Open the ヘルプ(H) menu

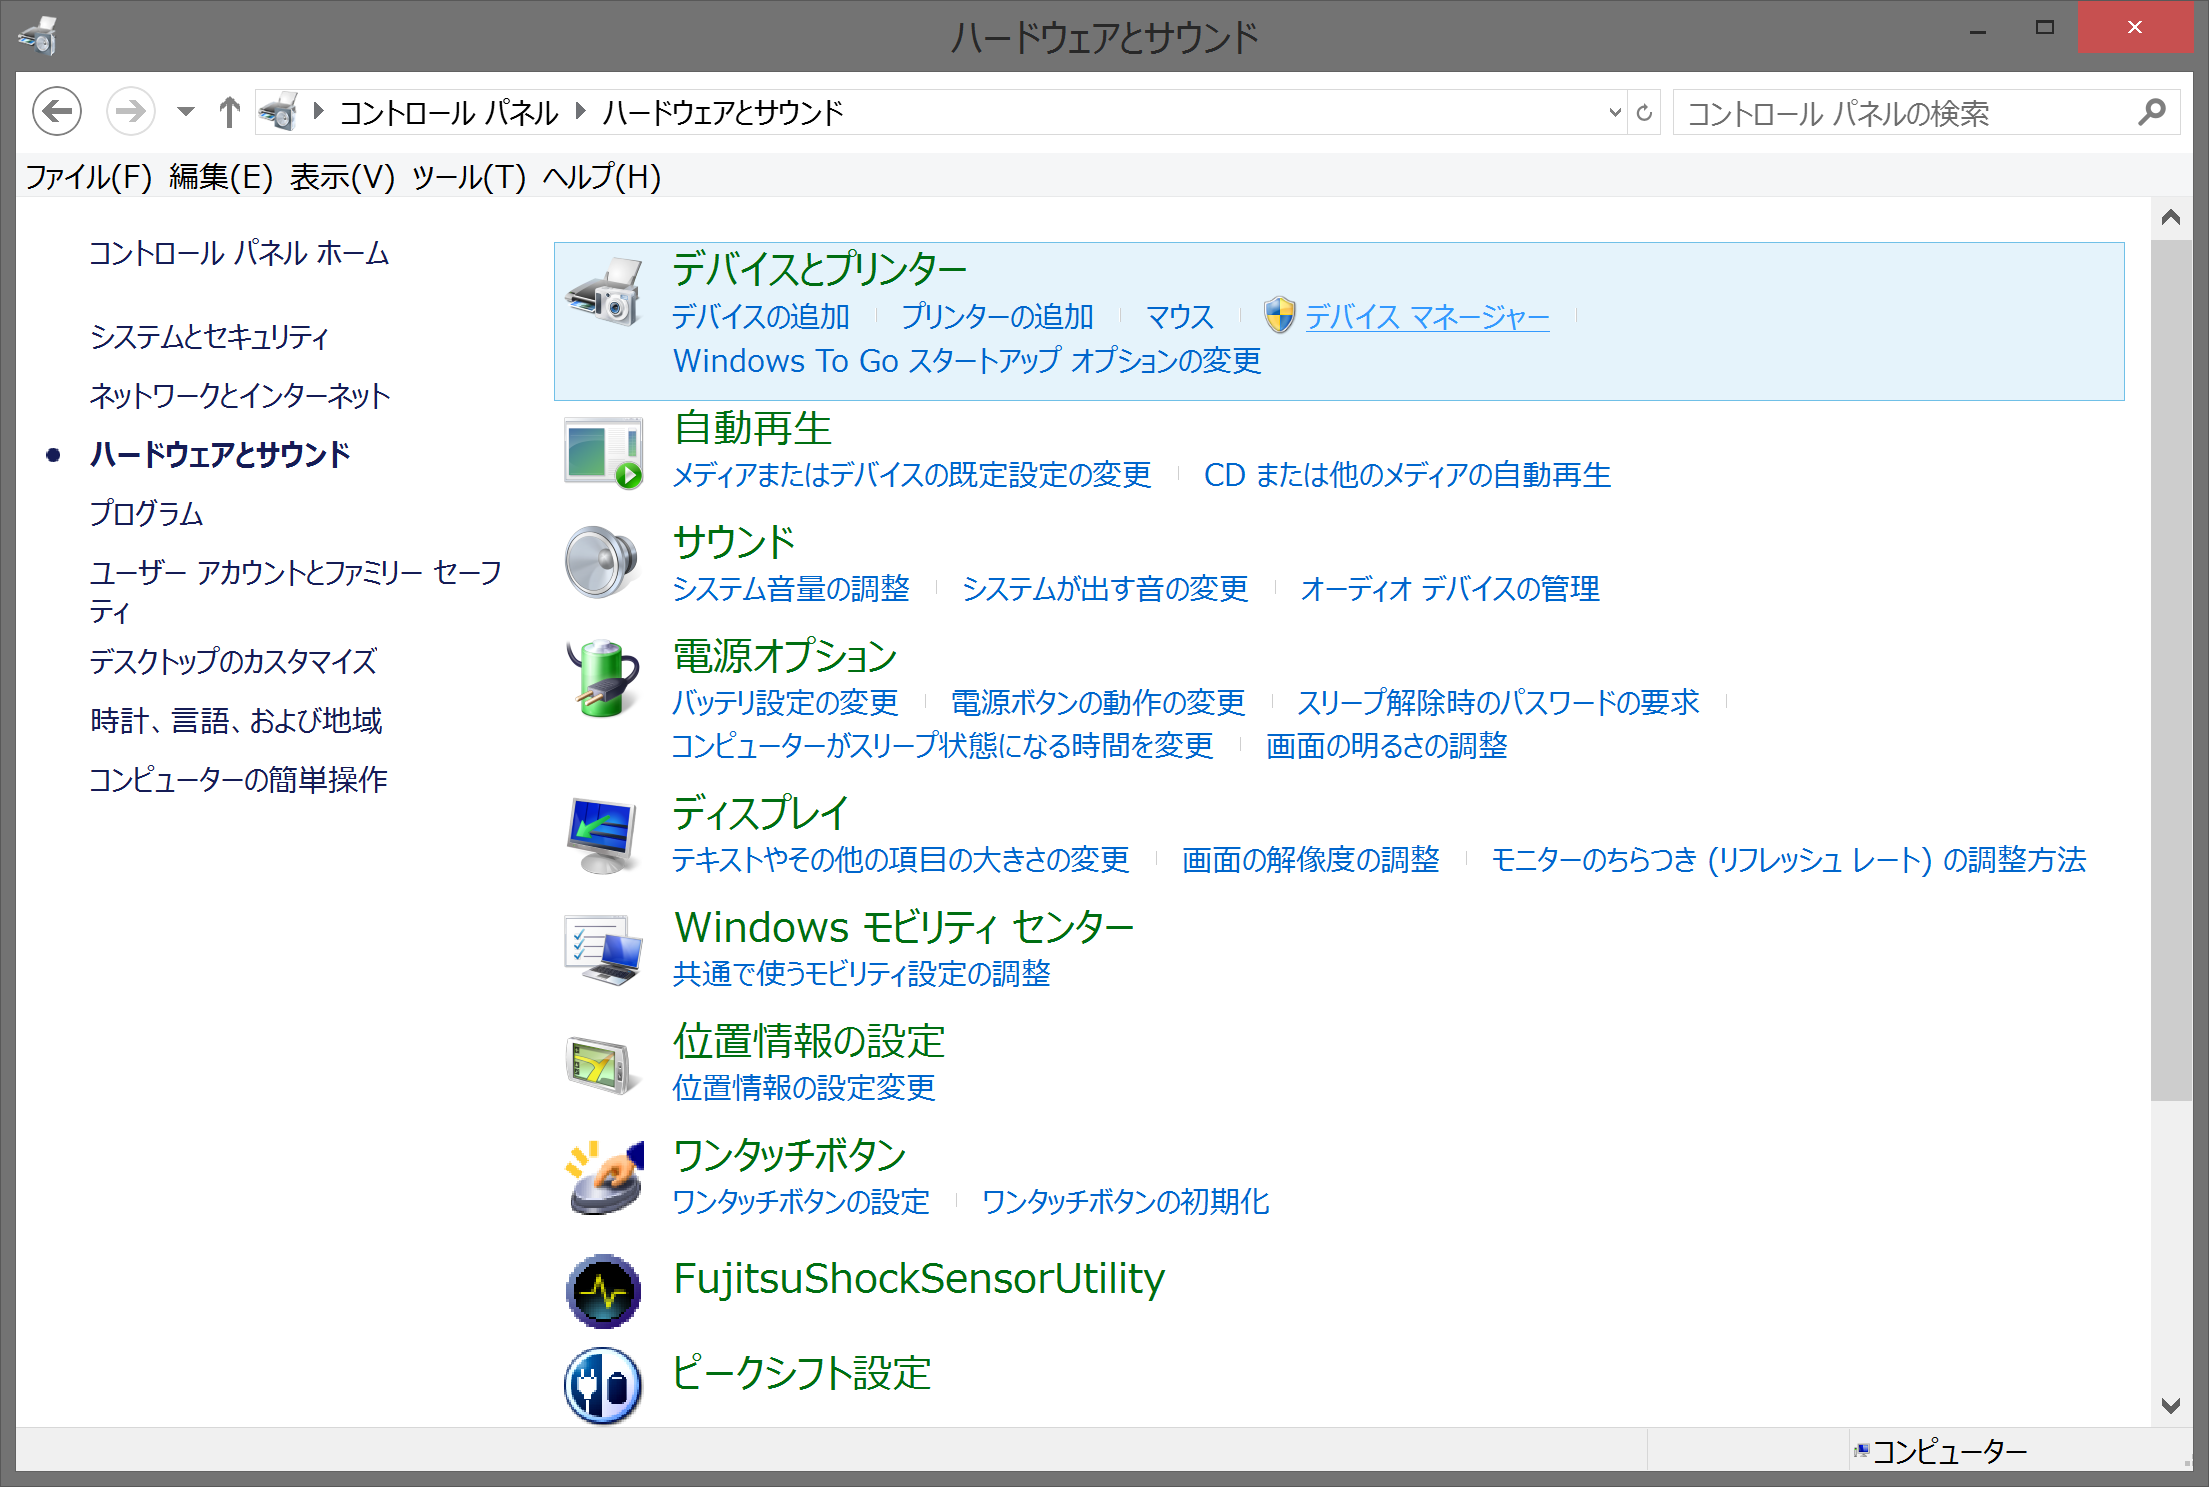[x=602, y=177]
